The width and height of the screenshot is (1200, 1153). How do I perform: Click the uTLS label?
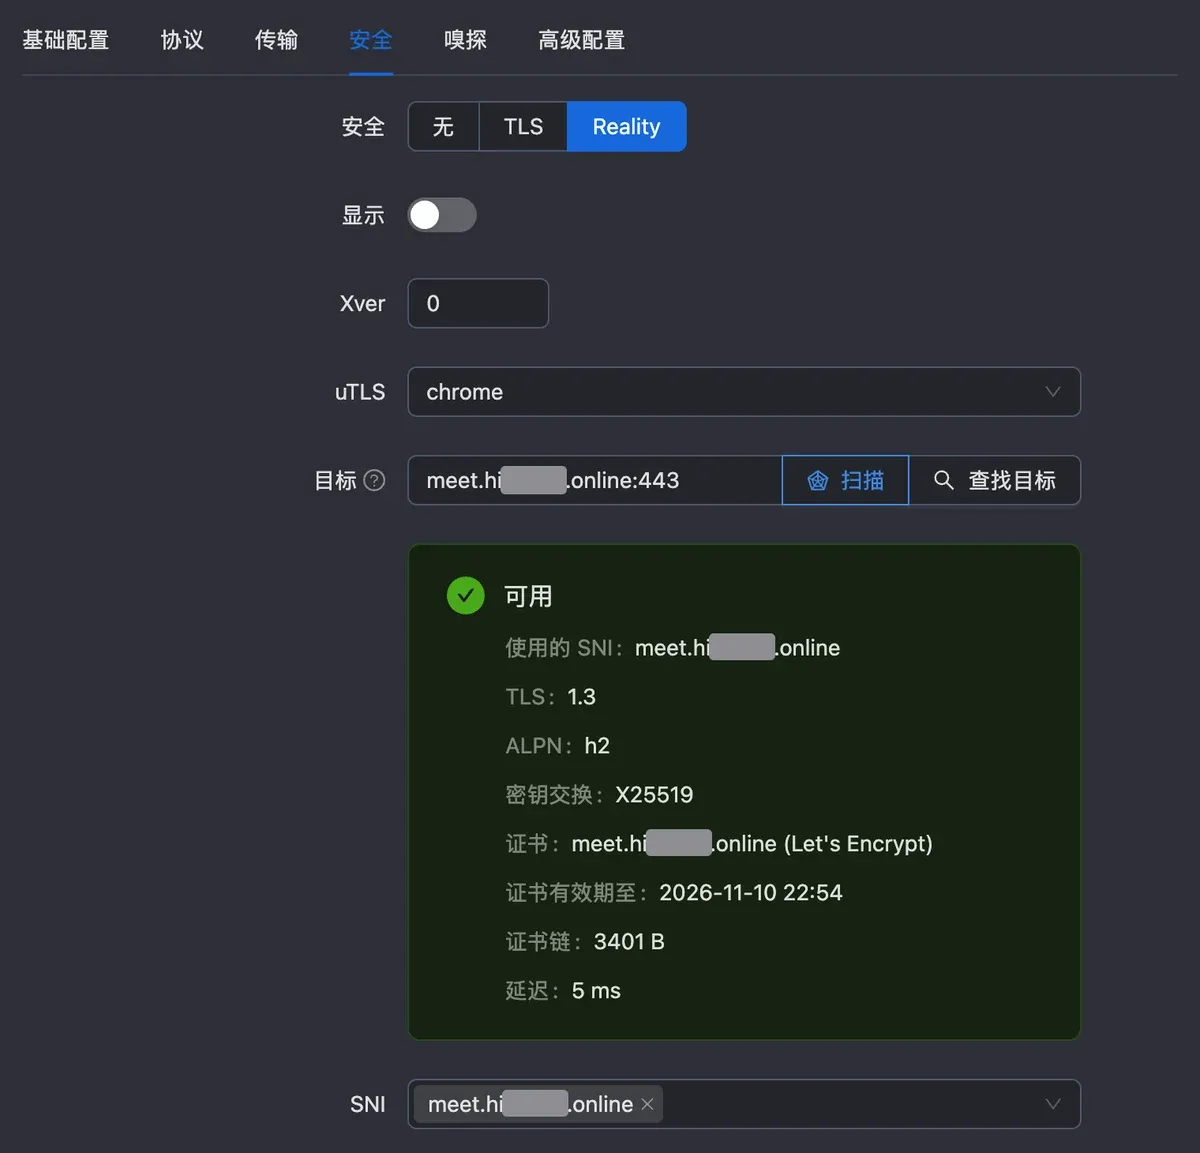point(360,392)
